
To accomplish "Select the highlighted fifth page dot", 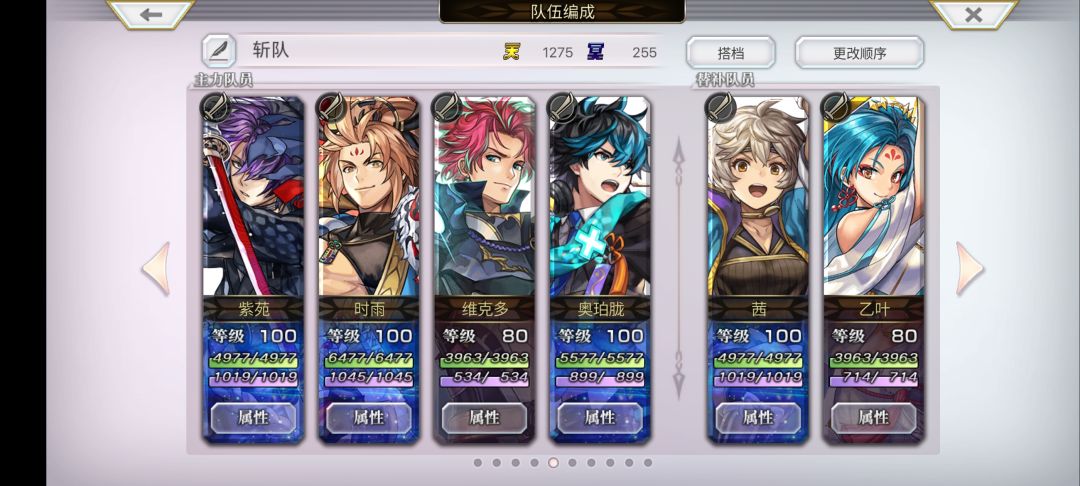I will [553, 463].
